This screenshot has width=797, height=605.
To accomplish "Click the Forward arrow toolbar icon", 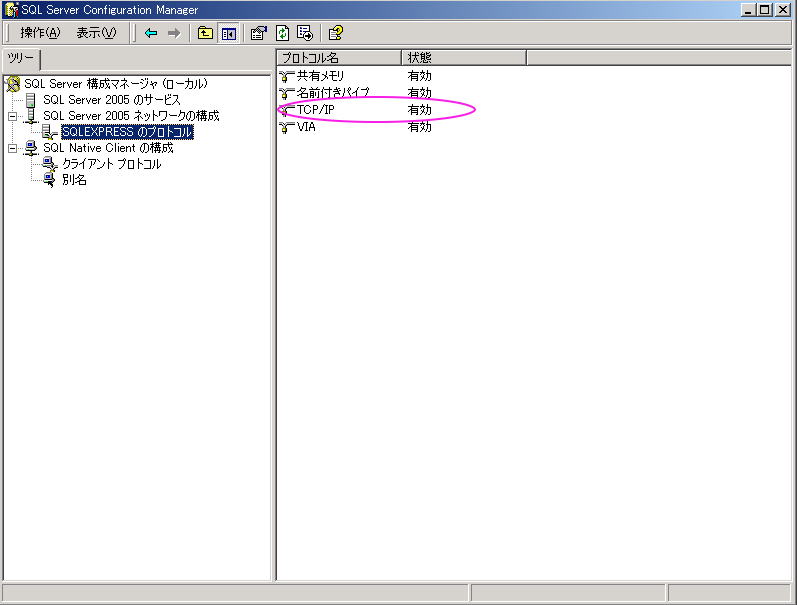I will tap(174, 33).
